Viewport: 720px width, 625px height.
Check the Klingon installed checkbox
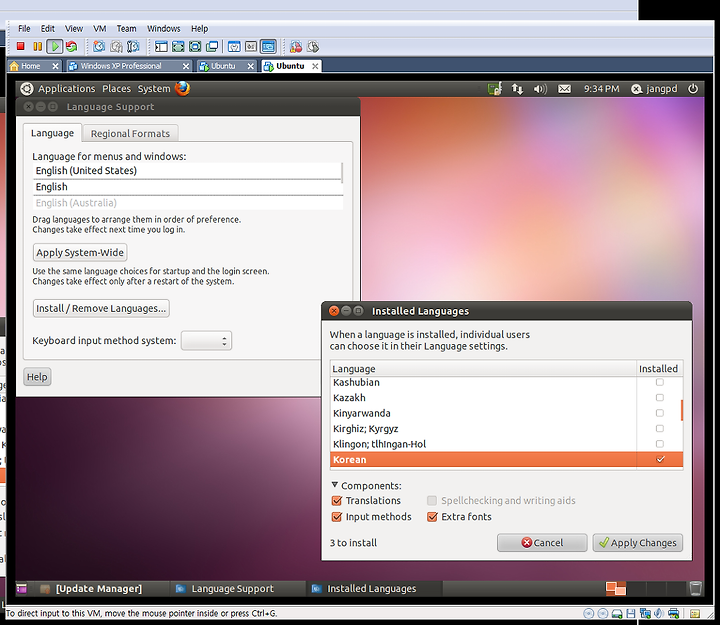[660, 444]
